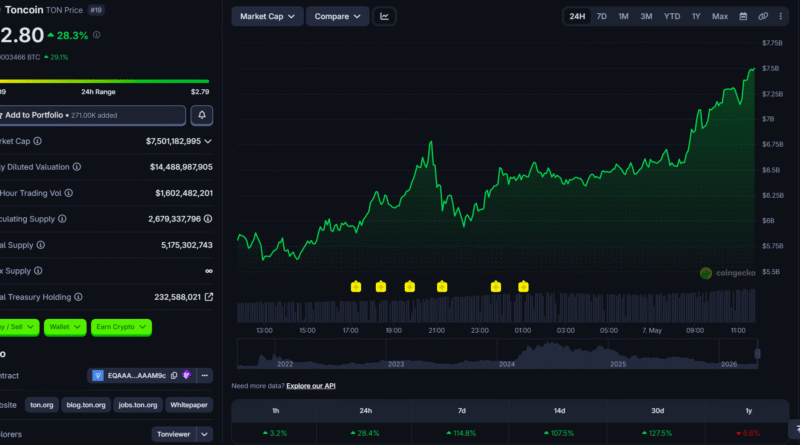This screenshot has height=445, width=800.
Task: Click the sixth yellow news marker
Action: [523, 287]
